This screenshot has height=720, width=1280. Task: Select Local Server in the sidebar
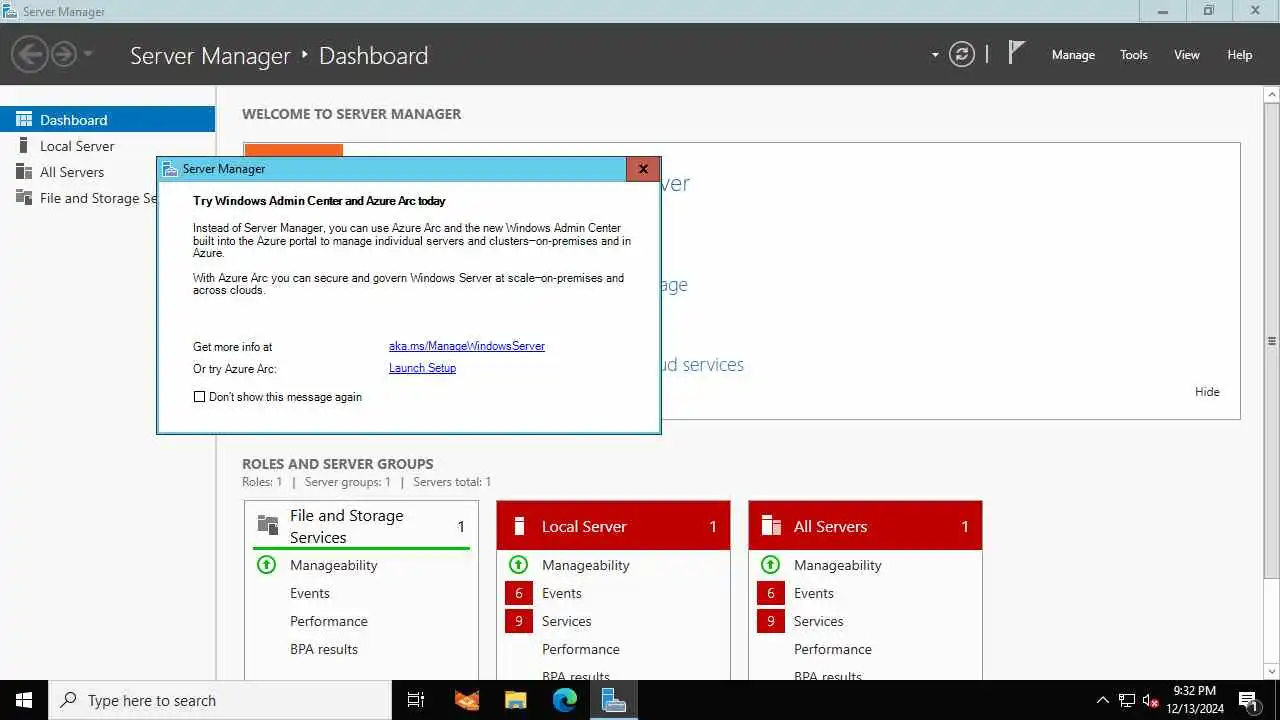coord(107,146)
